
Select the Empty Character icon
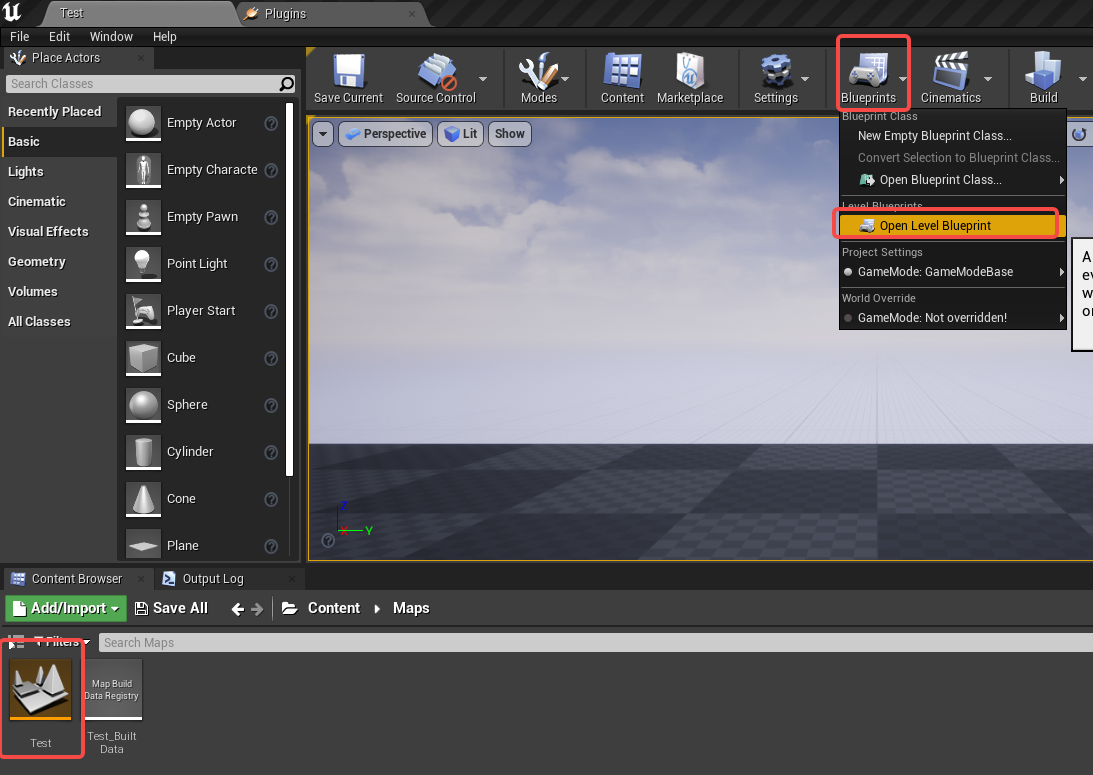point(143,170)
